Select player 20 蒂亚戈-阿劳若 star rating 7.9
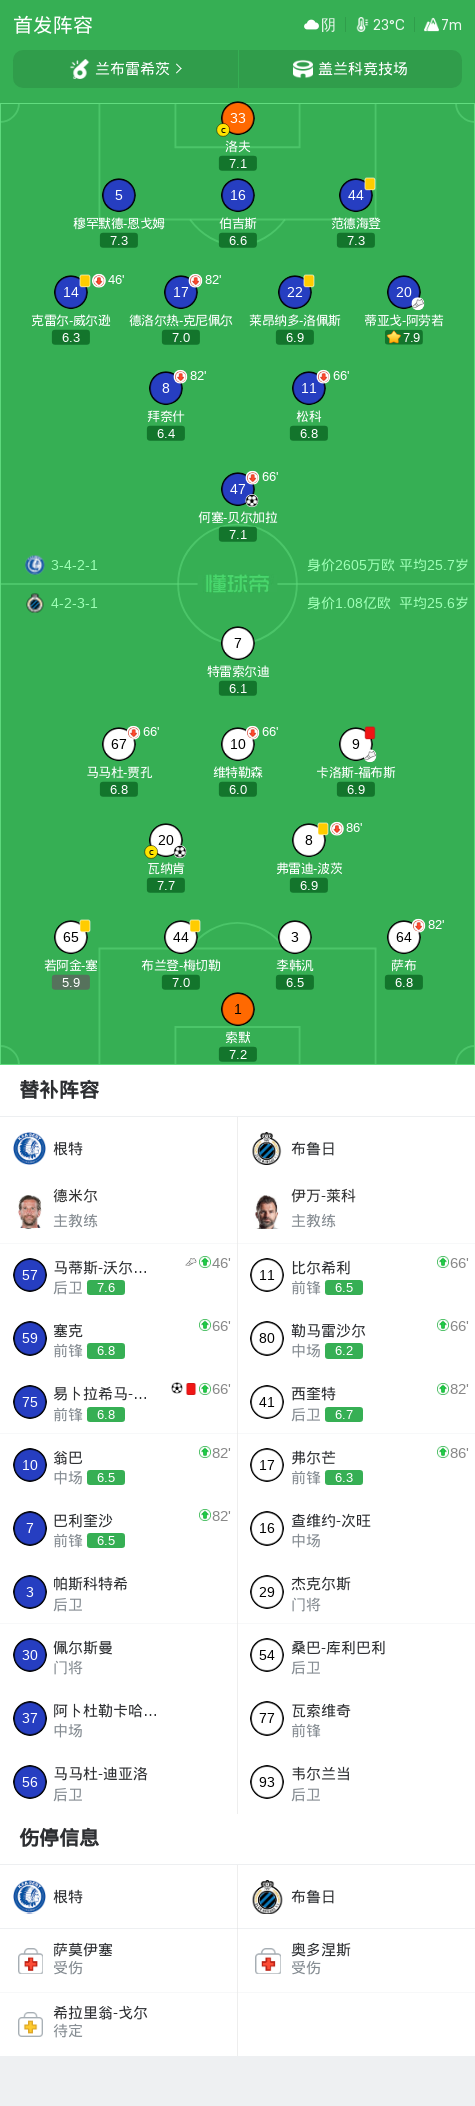This screenshot has width=475, height=2106. (x=404, y=337)
